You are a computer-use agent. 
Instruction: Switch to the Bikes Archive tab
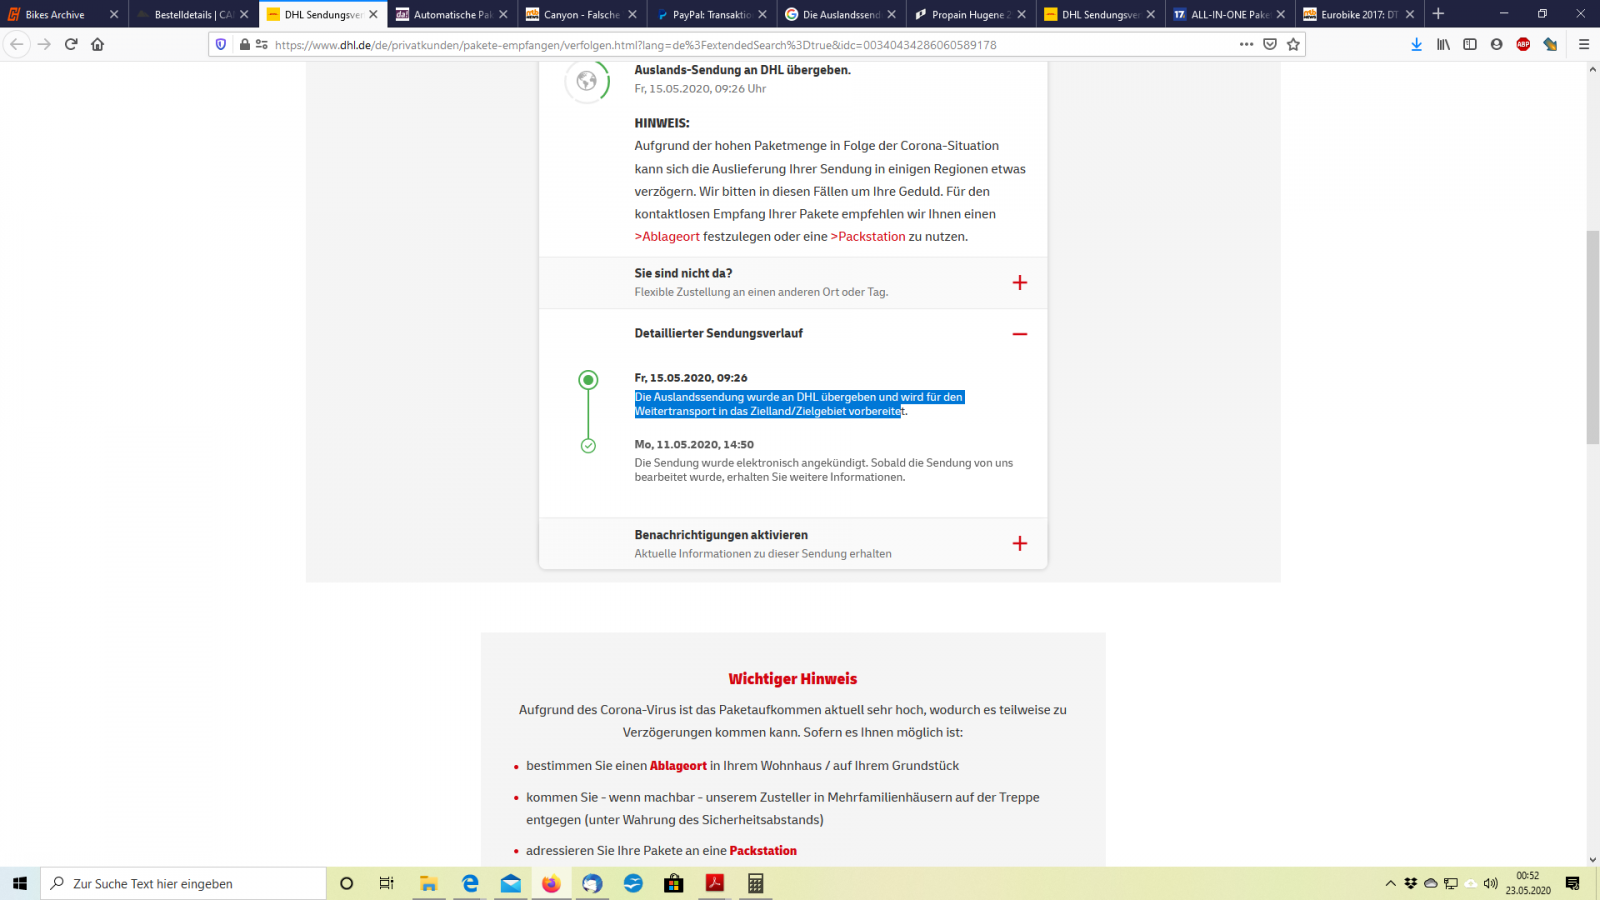point(55,15)
